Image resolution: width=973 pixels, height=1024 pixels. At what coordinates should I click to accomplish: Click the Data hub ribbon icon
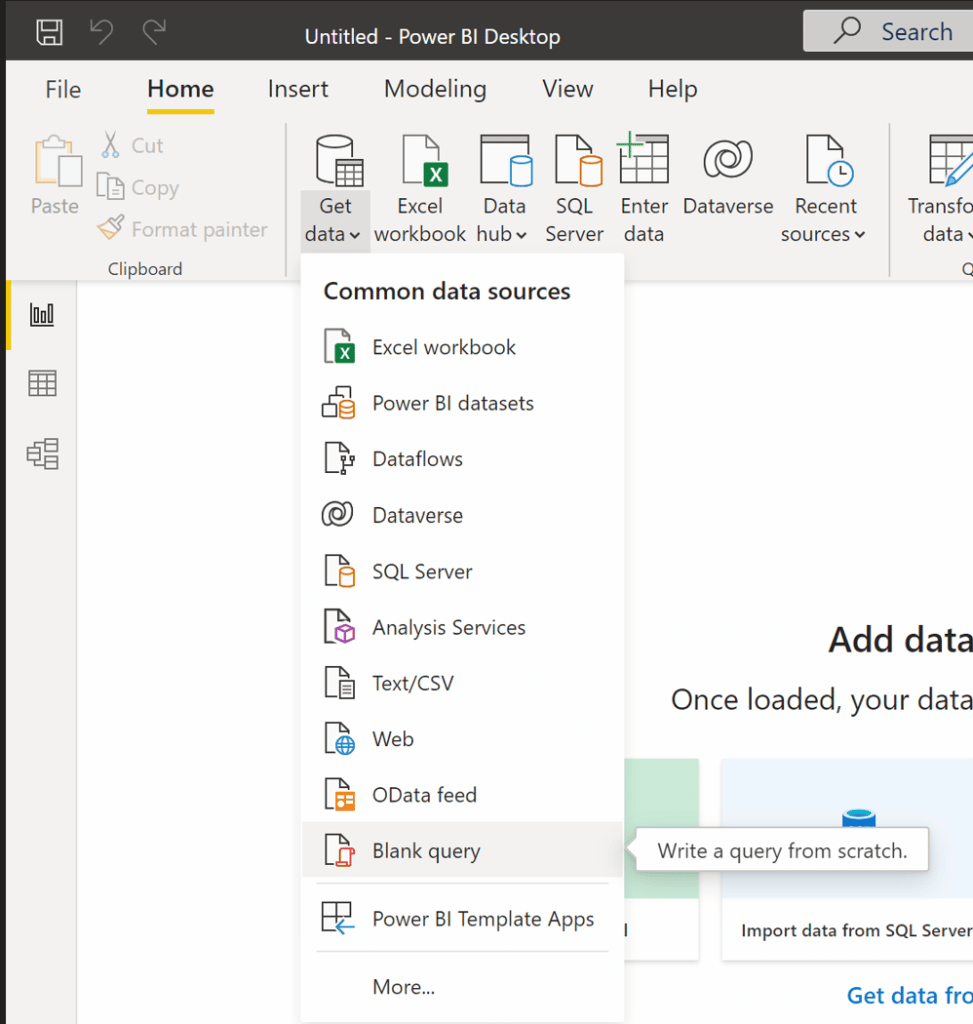[x=505, y=160]
